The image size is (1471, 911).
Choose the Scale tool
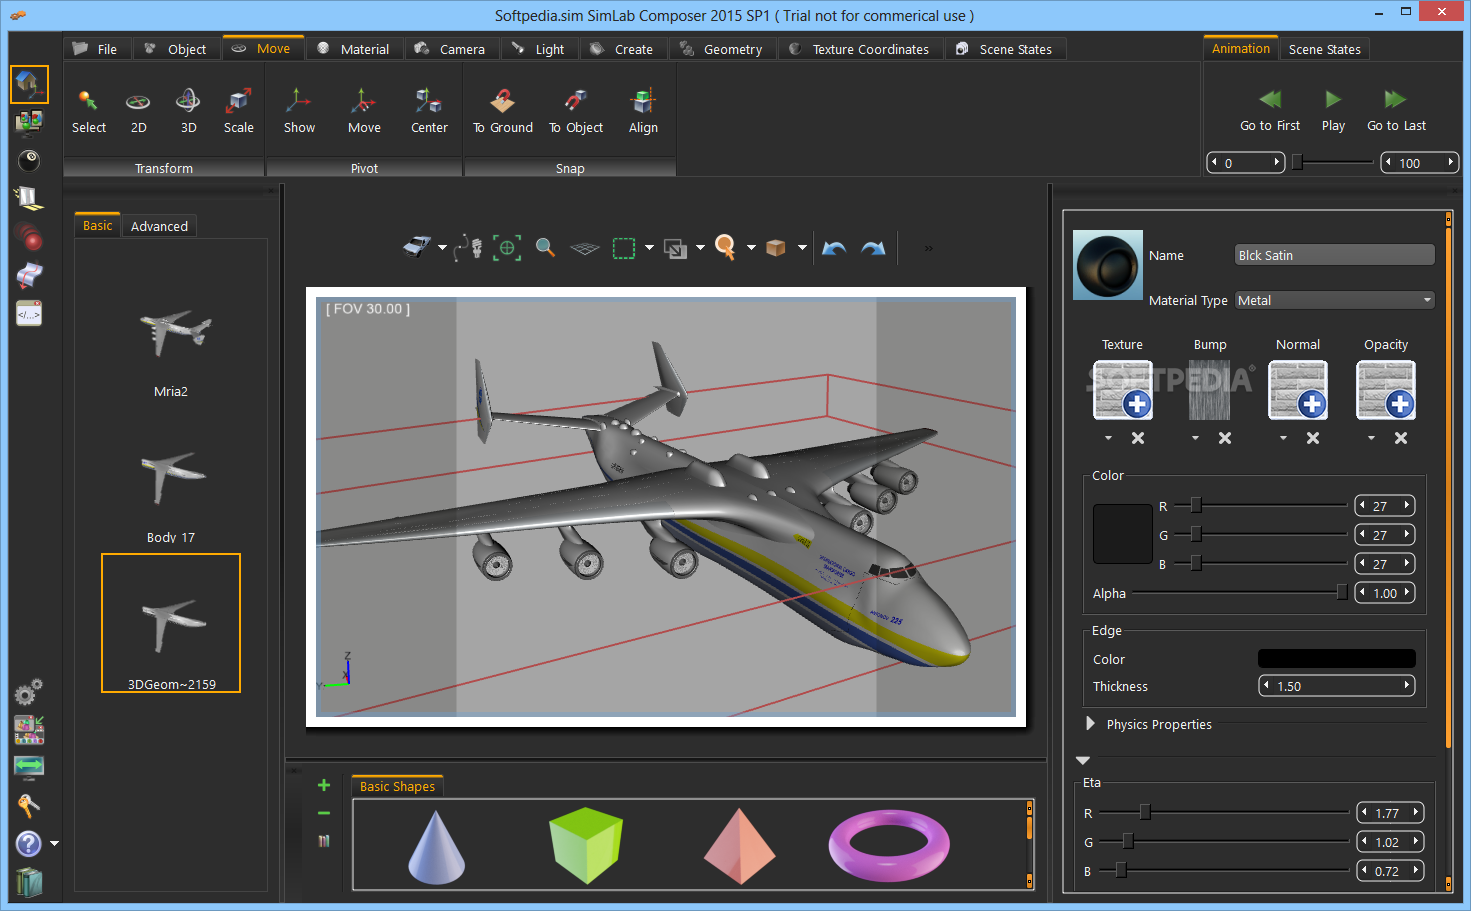click(238, 111)
